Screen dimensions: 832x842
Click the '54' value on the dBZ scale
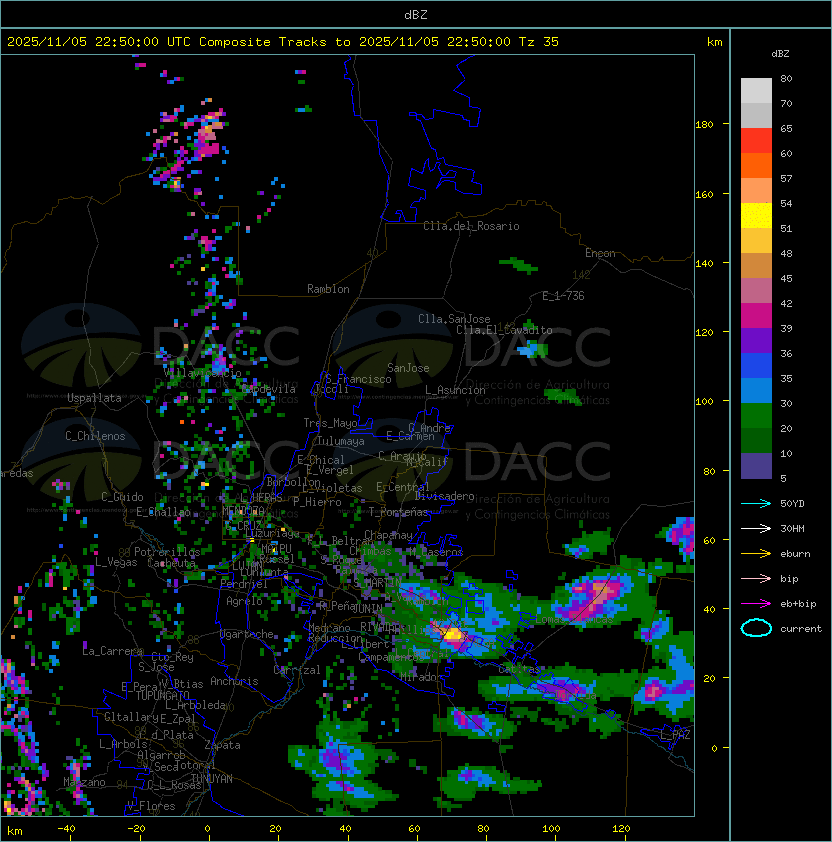[x=786, y=204]
